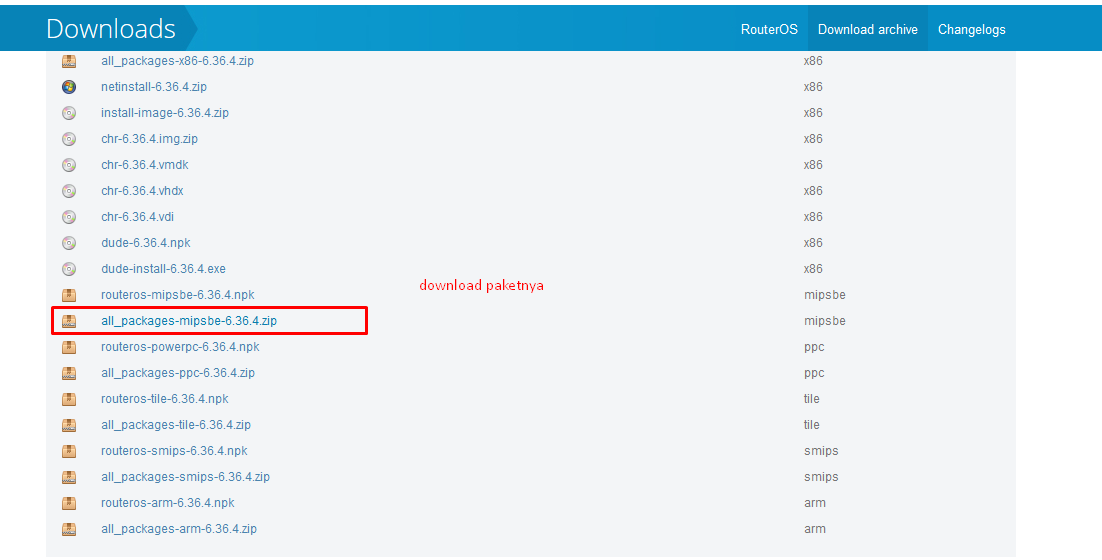Click 'tile' architecture in all_packages-tile row
This screenshot has height=560, width=1102.
812,425
